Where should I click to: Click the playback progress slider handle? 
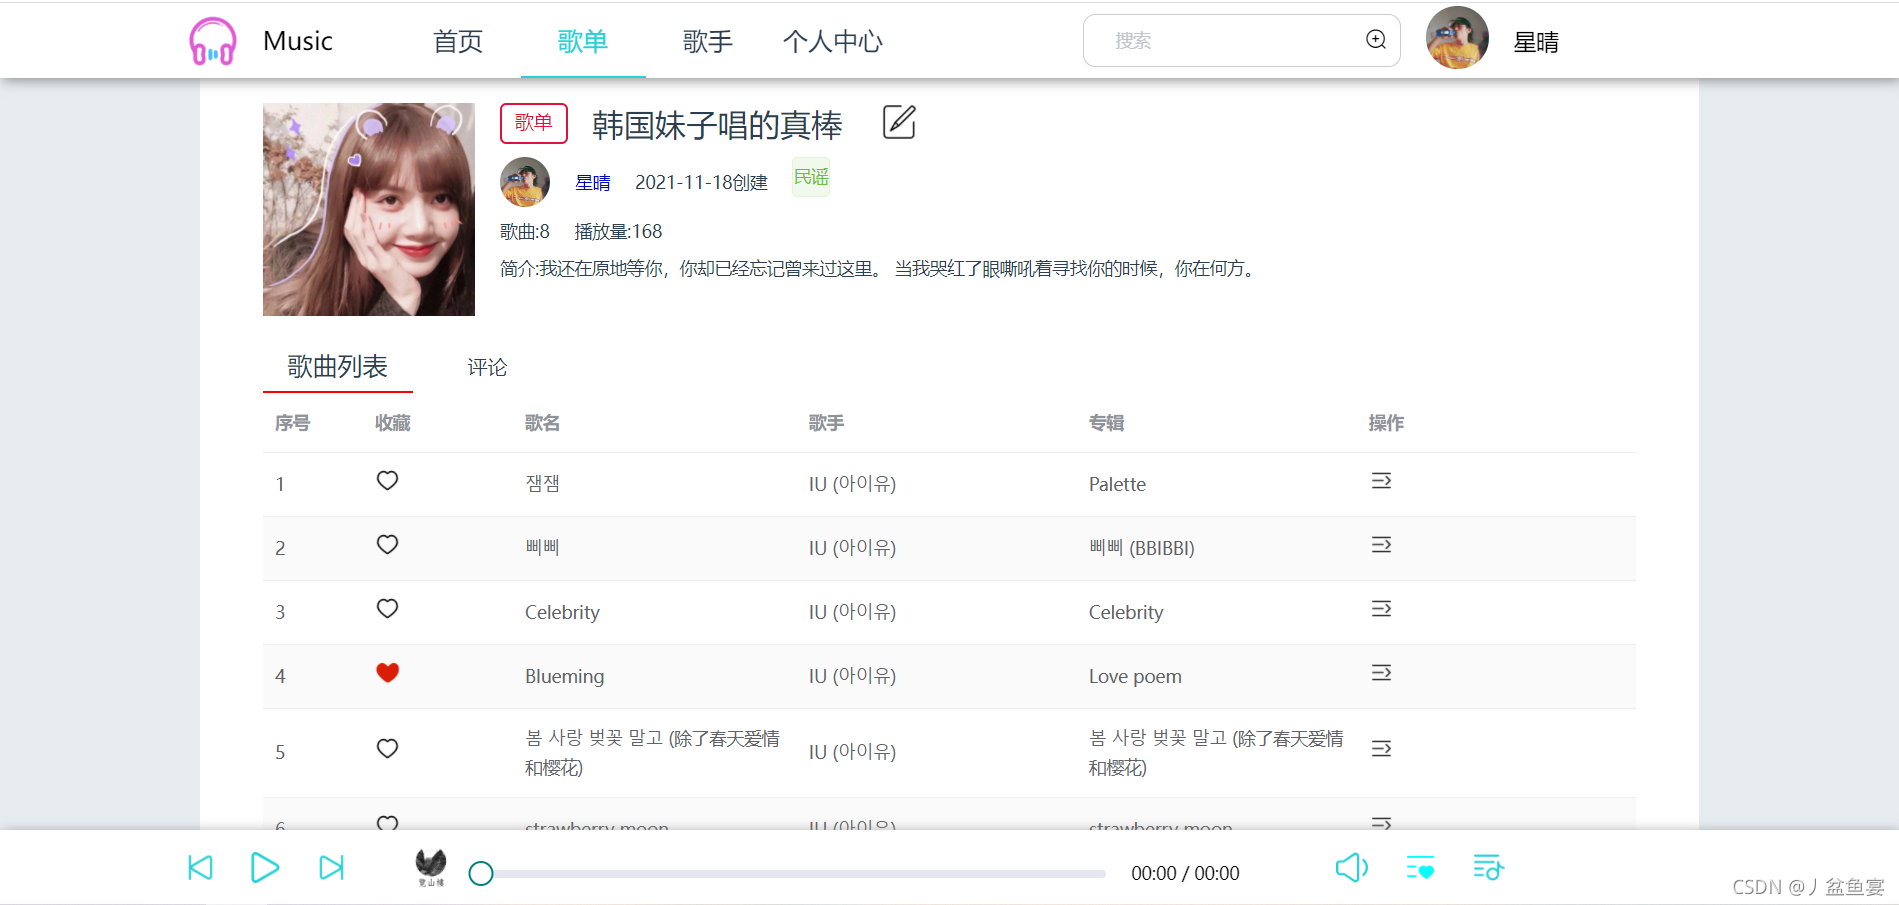[481, 873]
